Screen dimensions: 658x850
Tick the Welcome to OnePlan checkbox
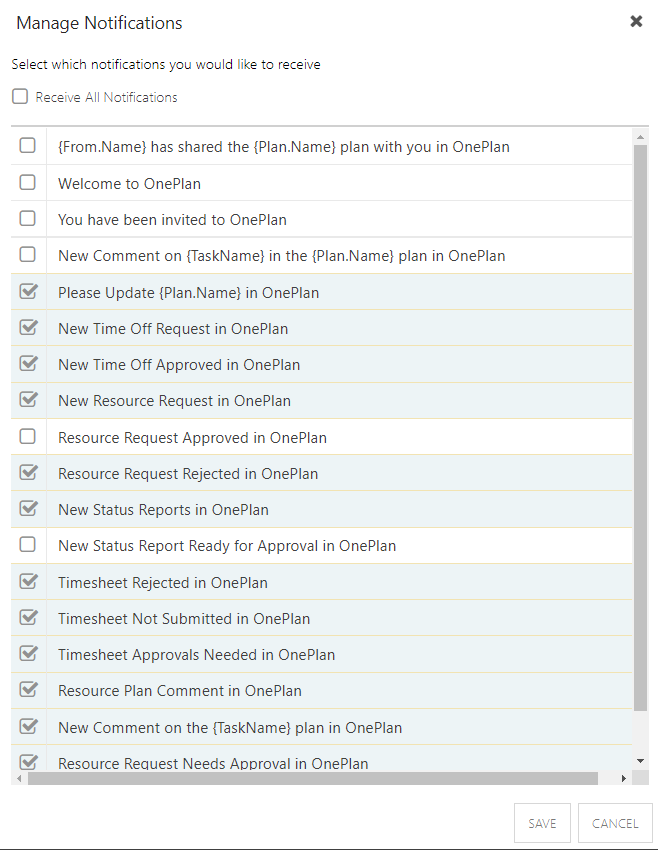point(28,182)
